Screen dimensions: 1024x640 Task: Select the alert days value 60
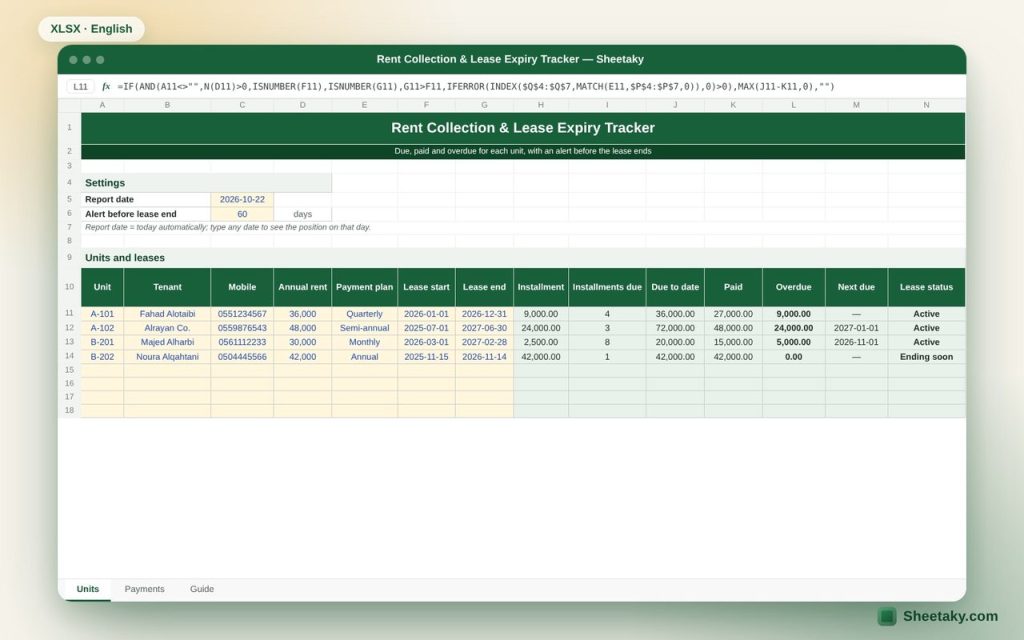pyautogui.click(x=242, y=214)
